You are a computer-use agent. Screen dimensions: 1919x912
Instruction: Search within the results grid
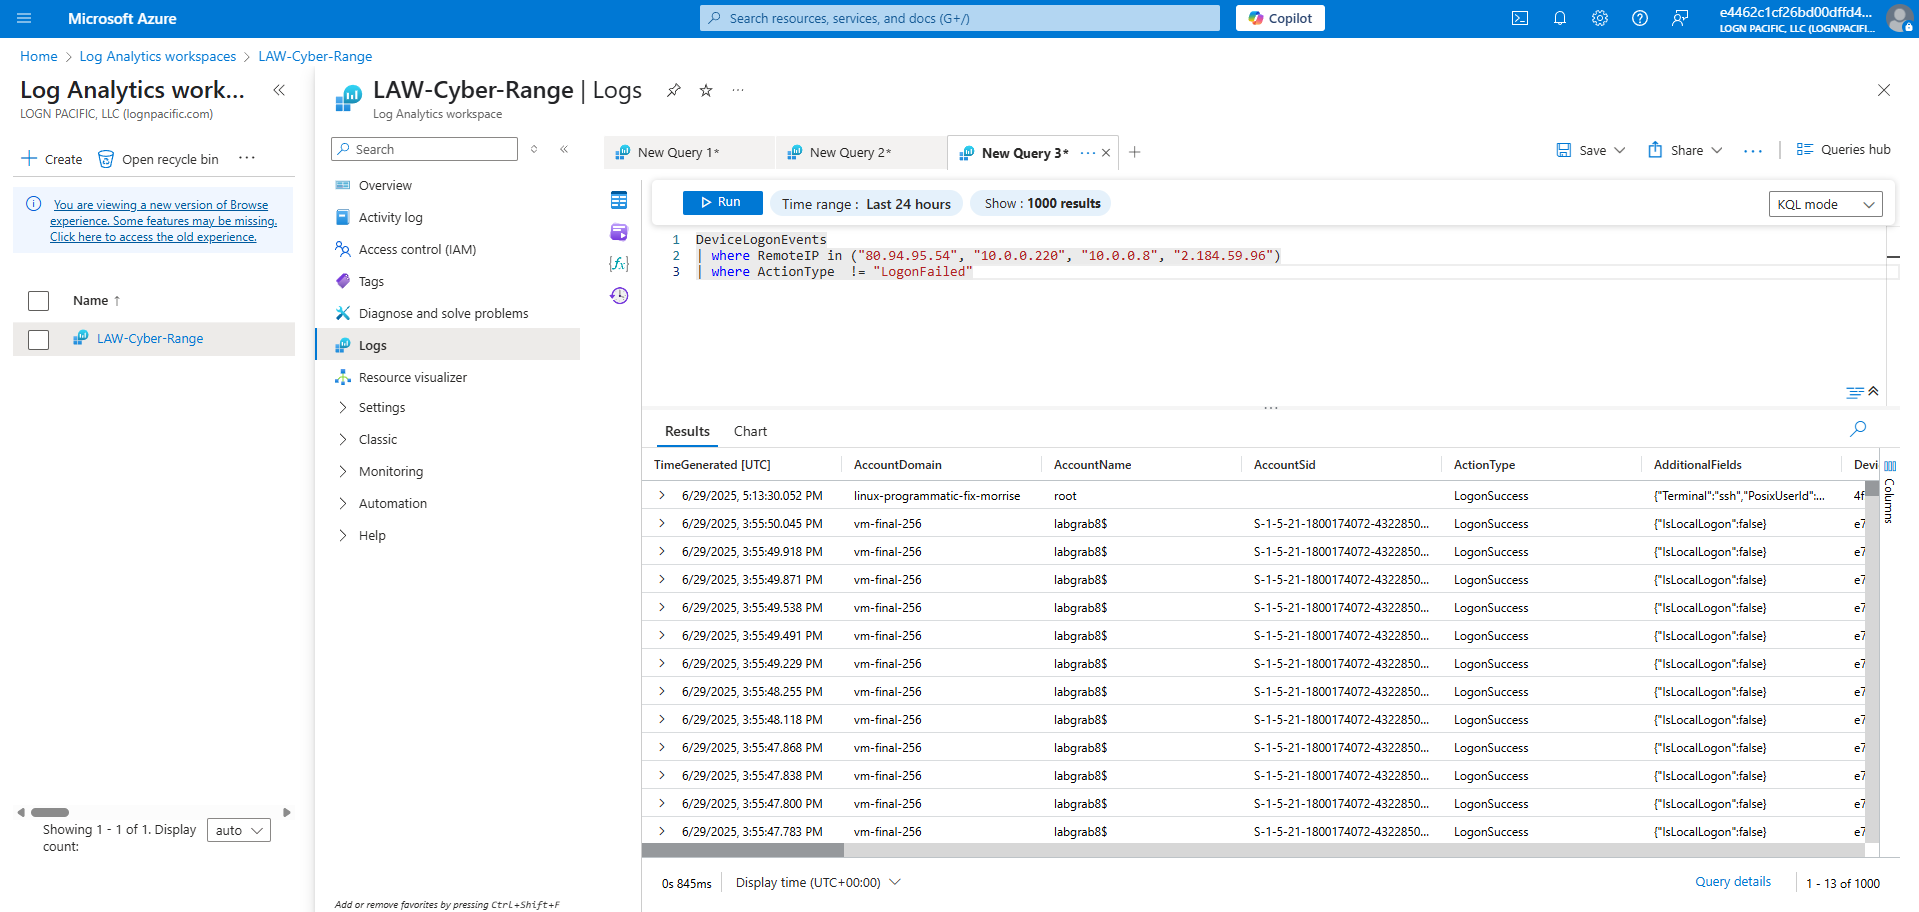click(1858, 429)
